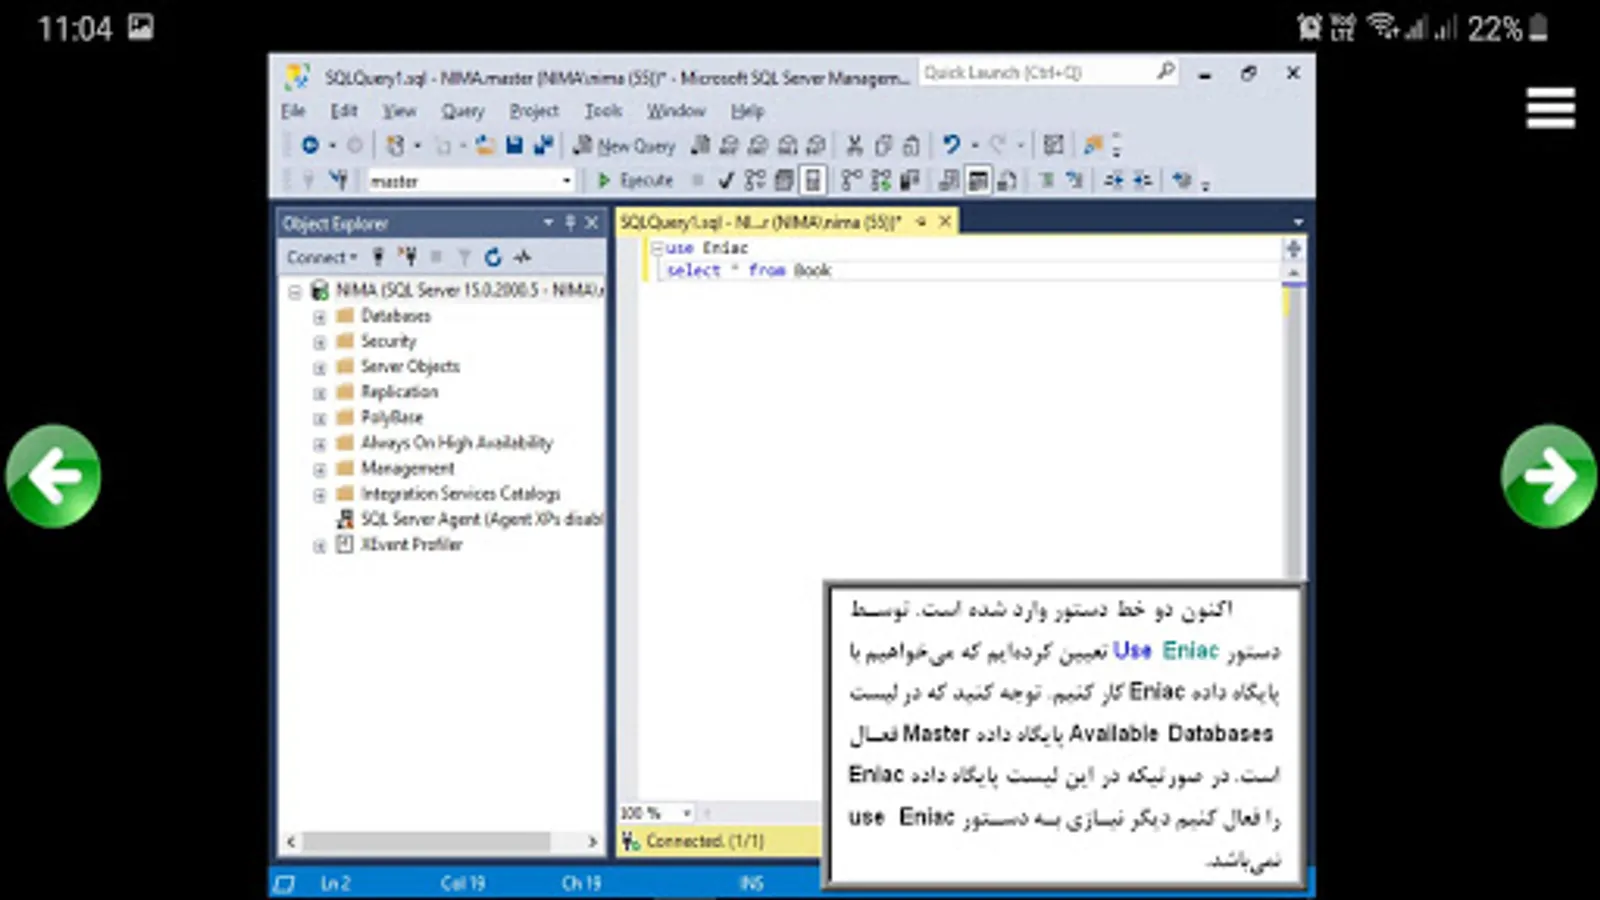Switch output to Results to File
The image size is (1600, 900).
pyautogui.click(x=1007, y=180)
